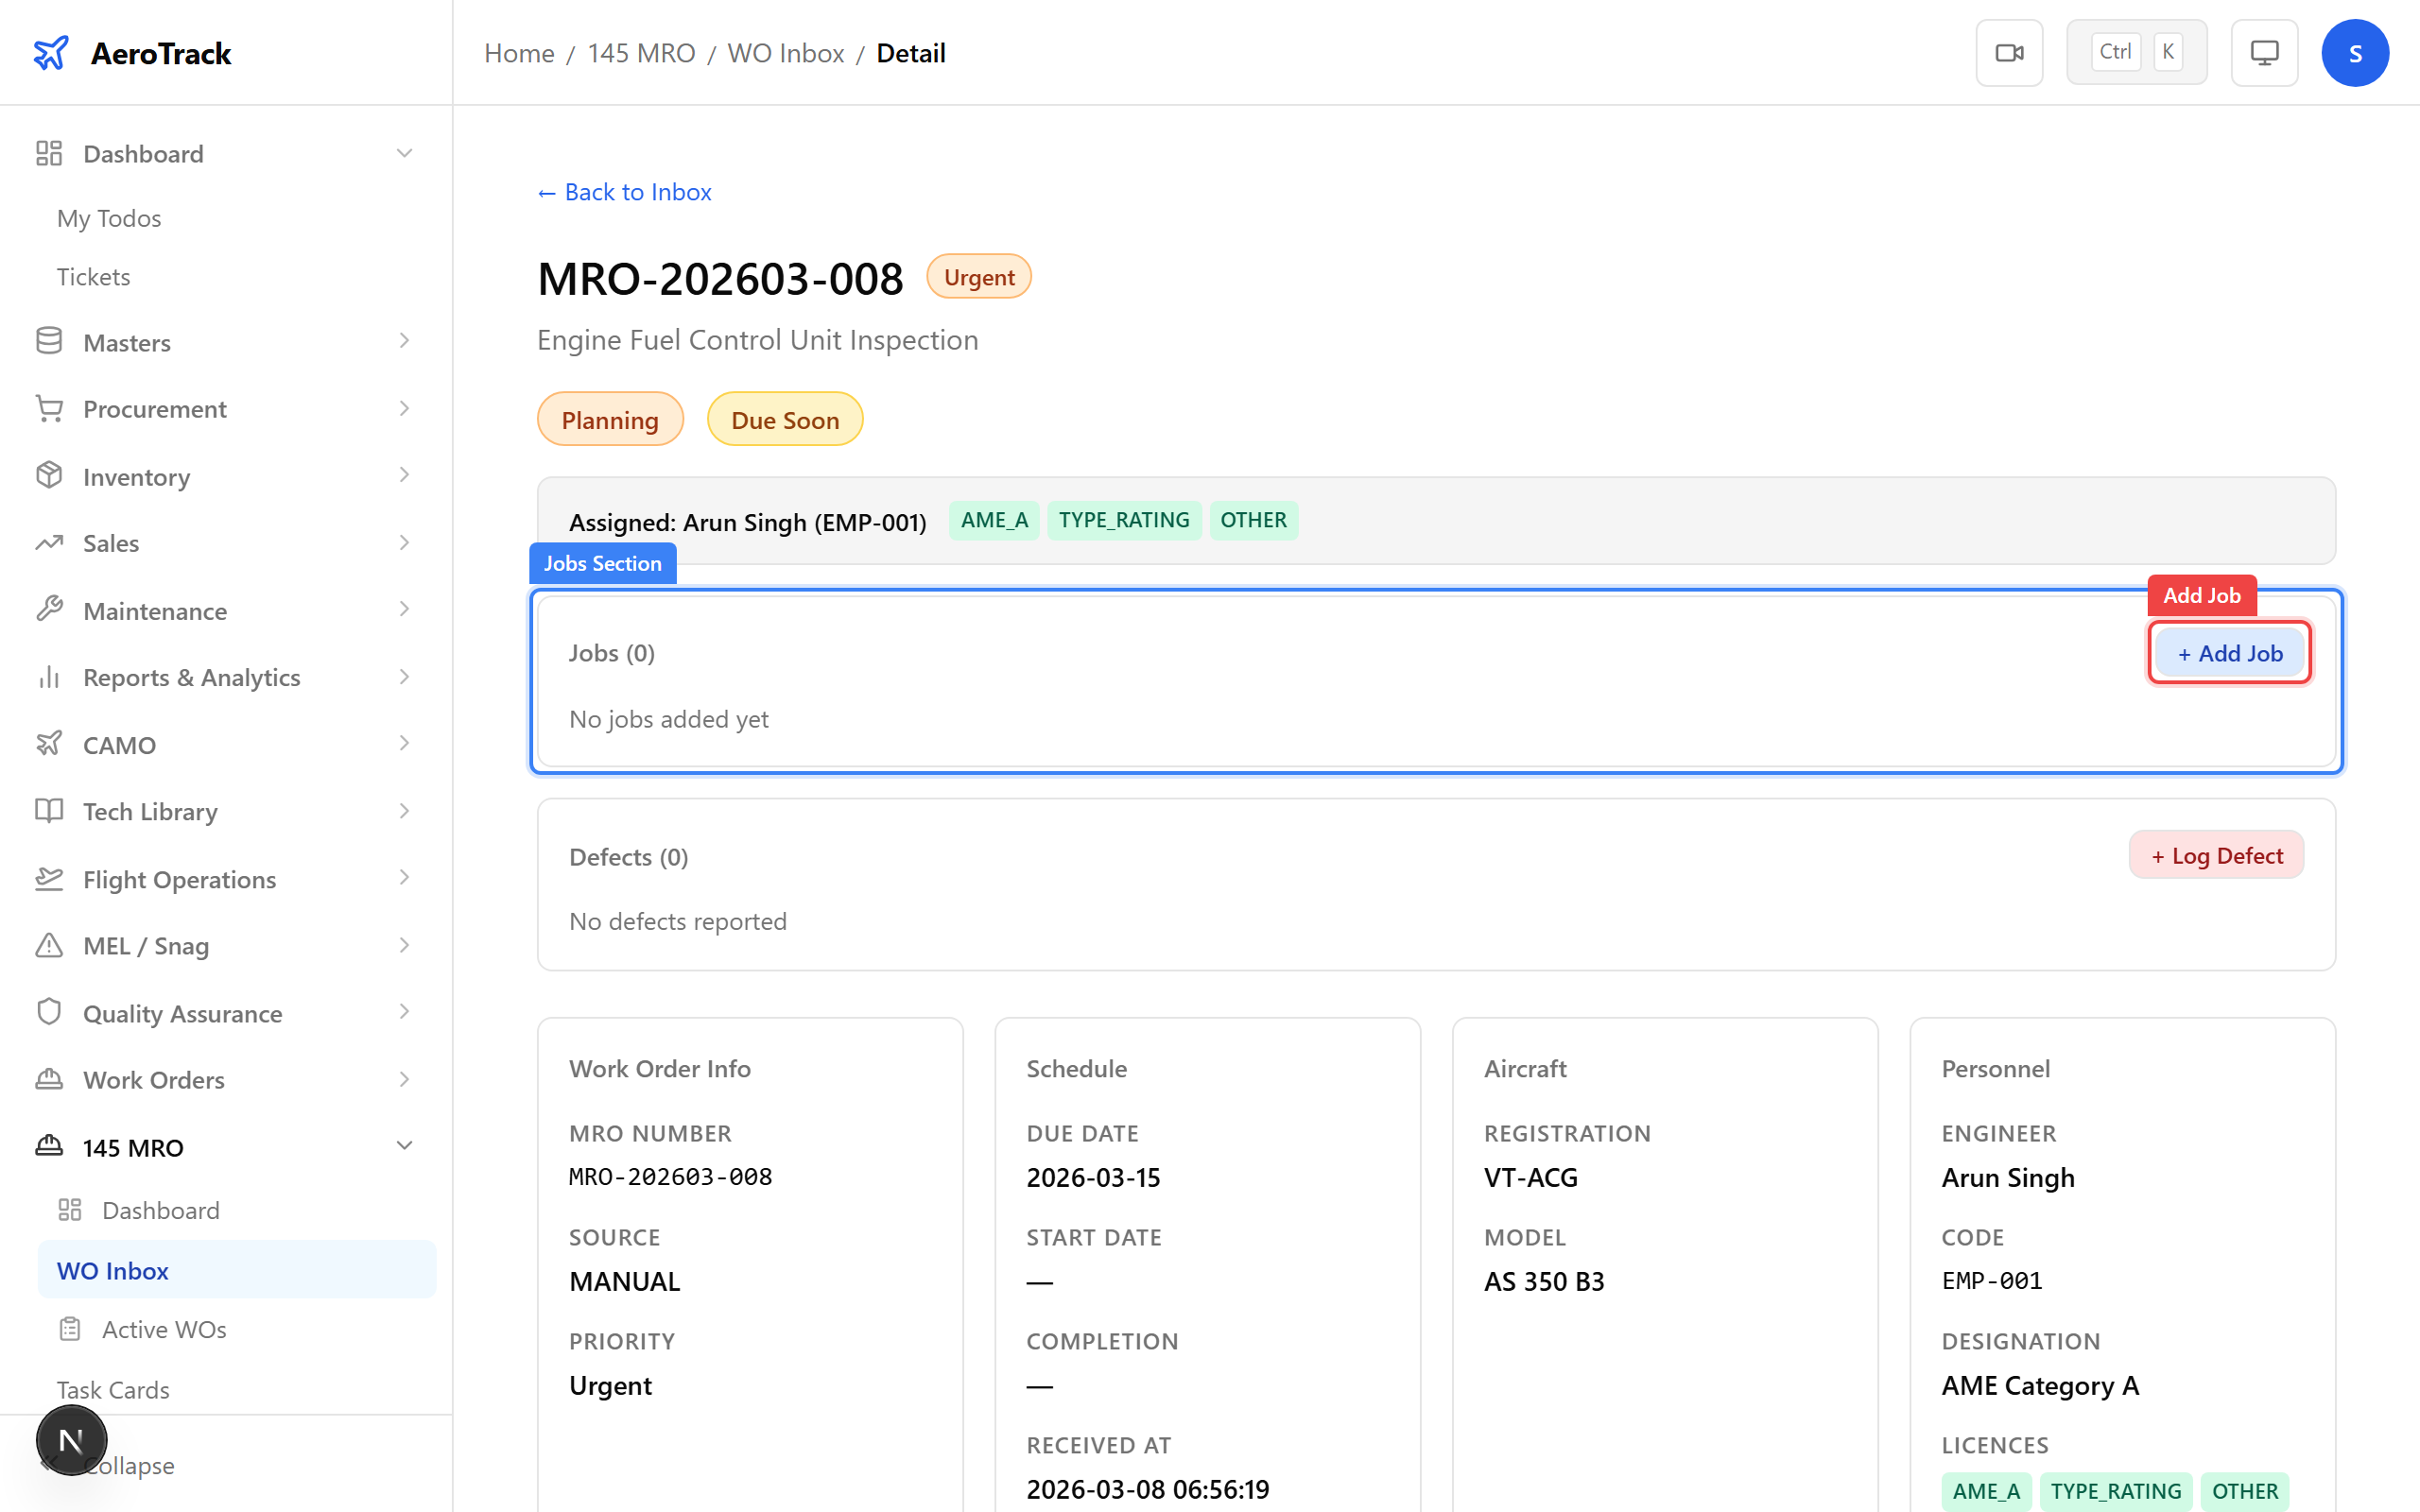Select the Procurement cart icon

point(49,408)
